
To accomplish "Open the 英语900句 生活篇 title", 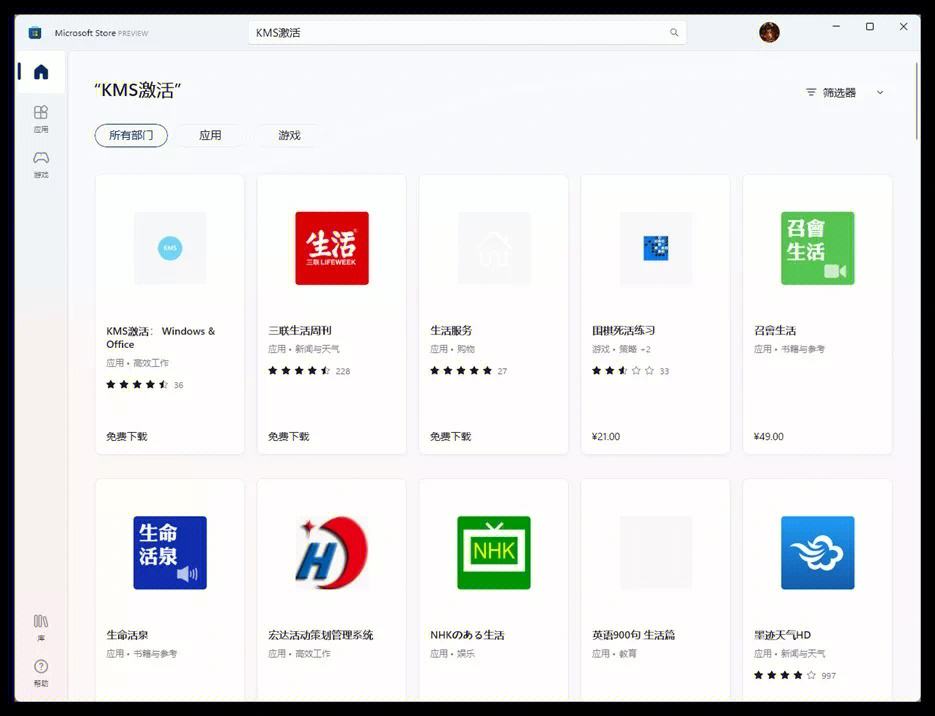I will [634, 635].
